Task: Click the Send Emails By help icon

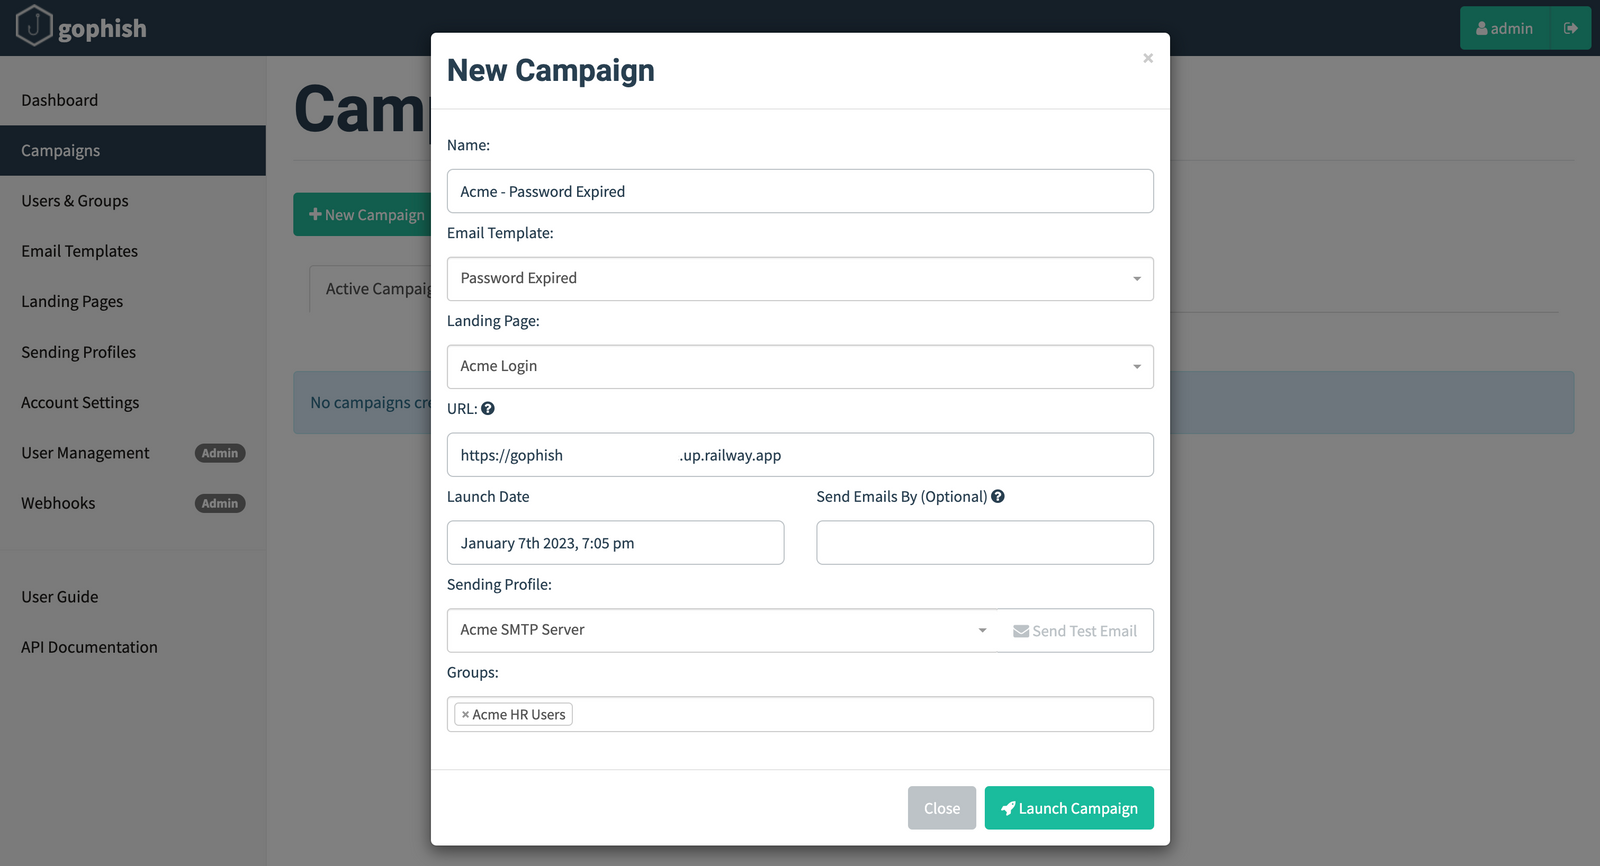Action: coord(997,496)
